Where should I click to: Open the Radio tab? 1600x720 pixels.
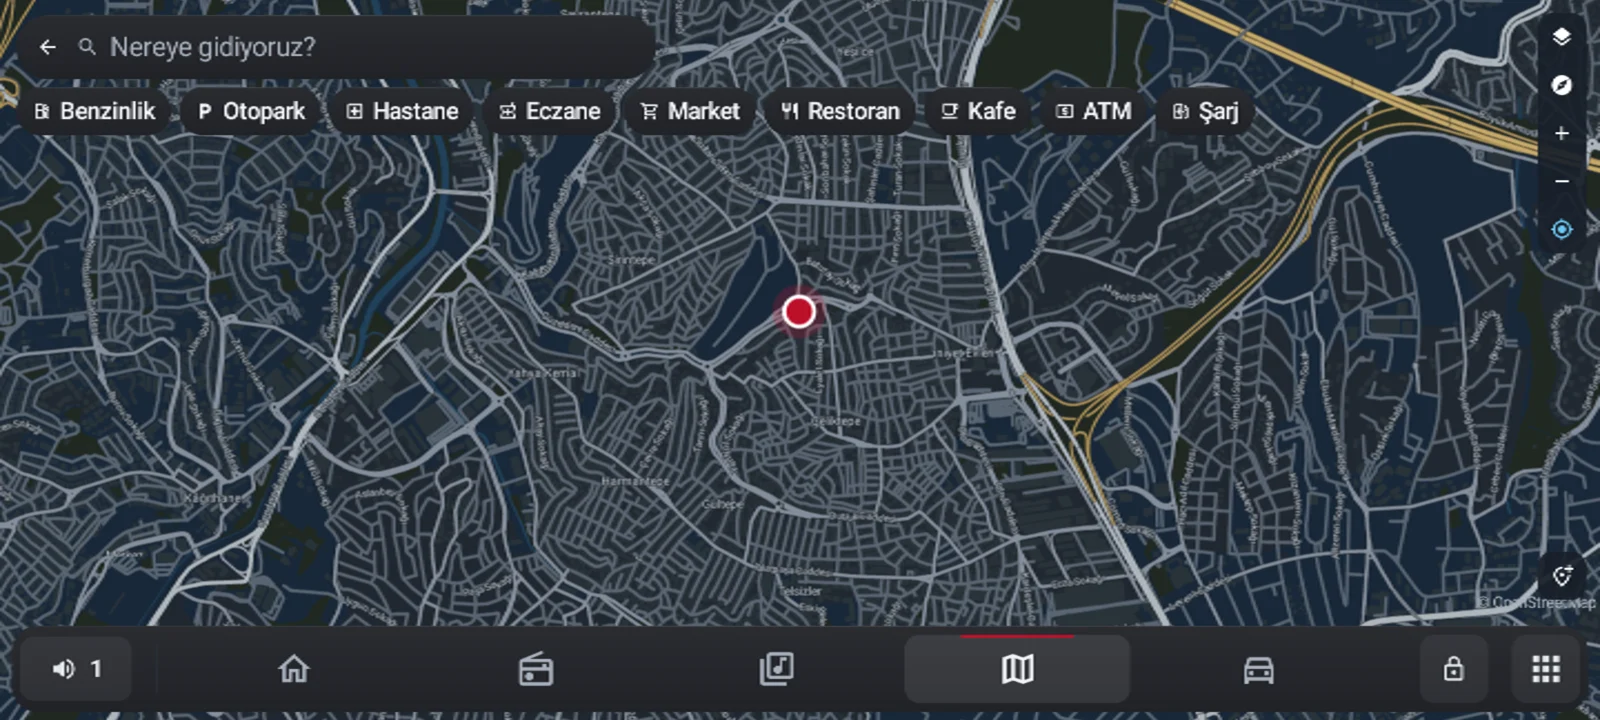(536, 669)
